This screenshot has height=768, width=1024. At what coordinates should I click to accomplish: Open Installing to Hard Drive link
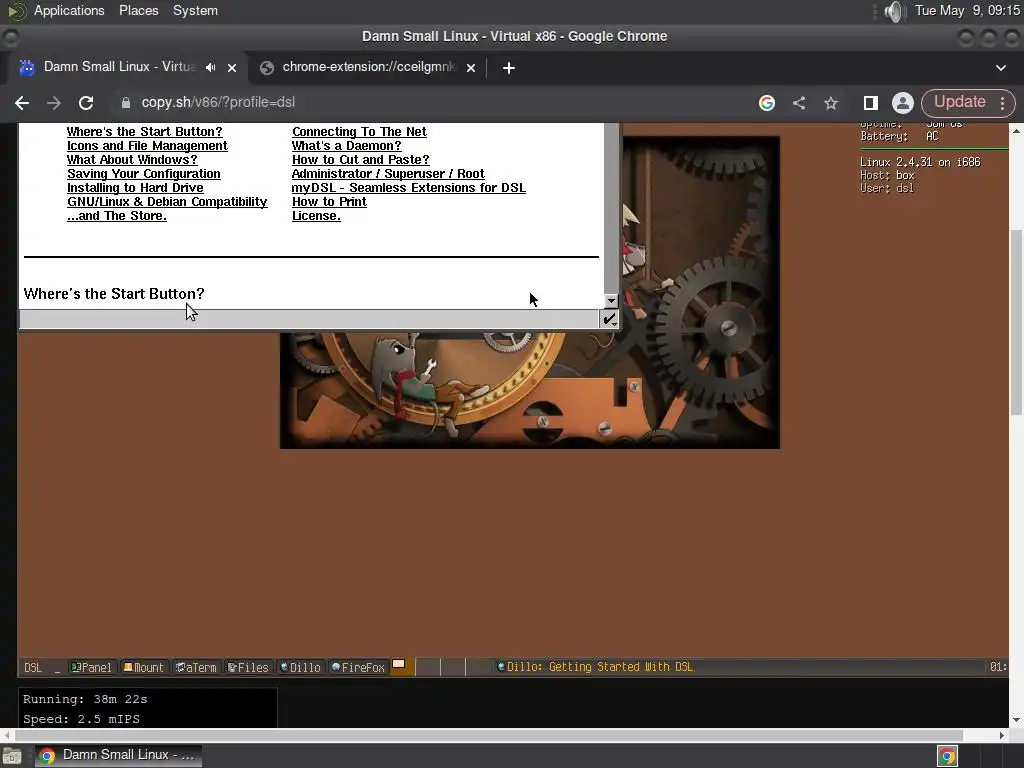click(x=135, y=188)
